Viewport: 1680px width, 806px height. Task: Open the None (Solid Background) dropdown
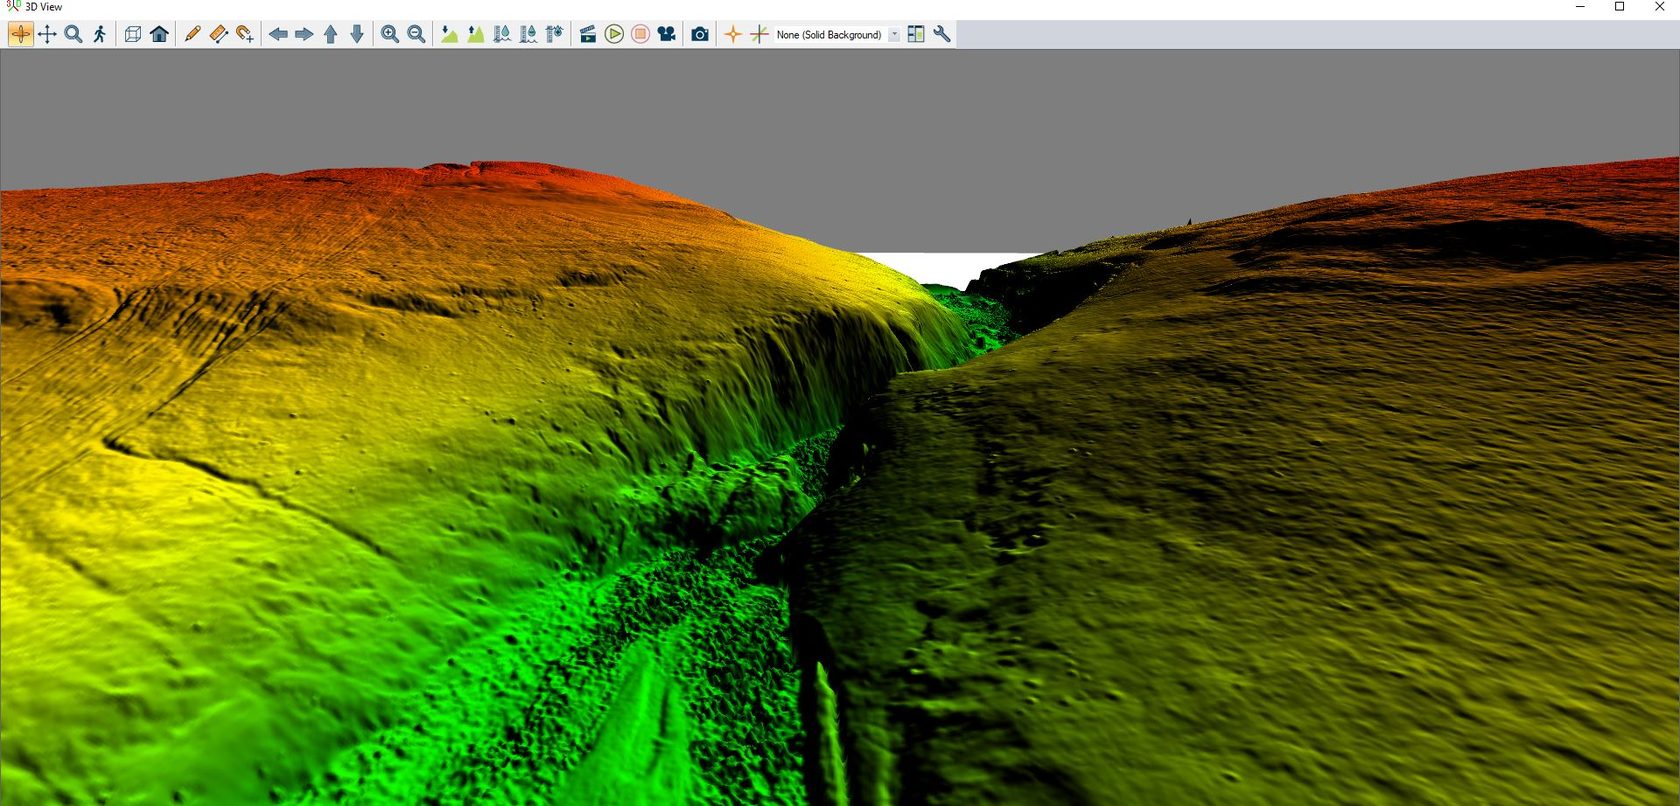click(836, 34)
